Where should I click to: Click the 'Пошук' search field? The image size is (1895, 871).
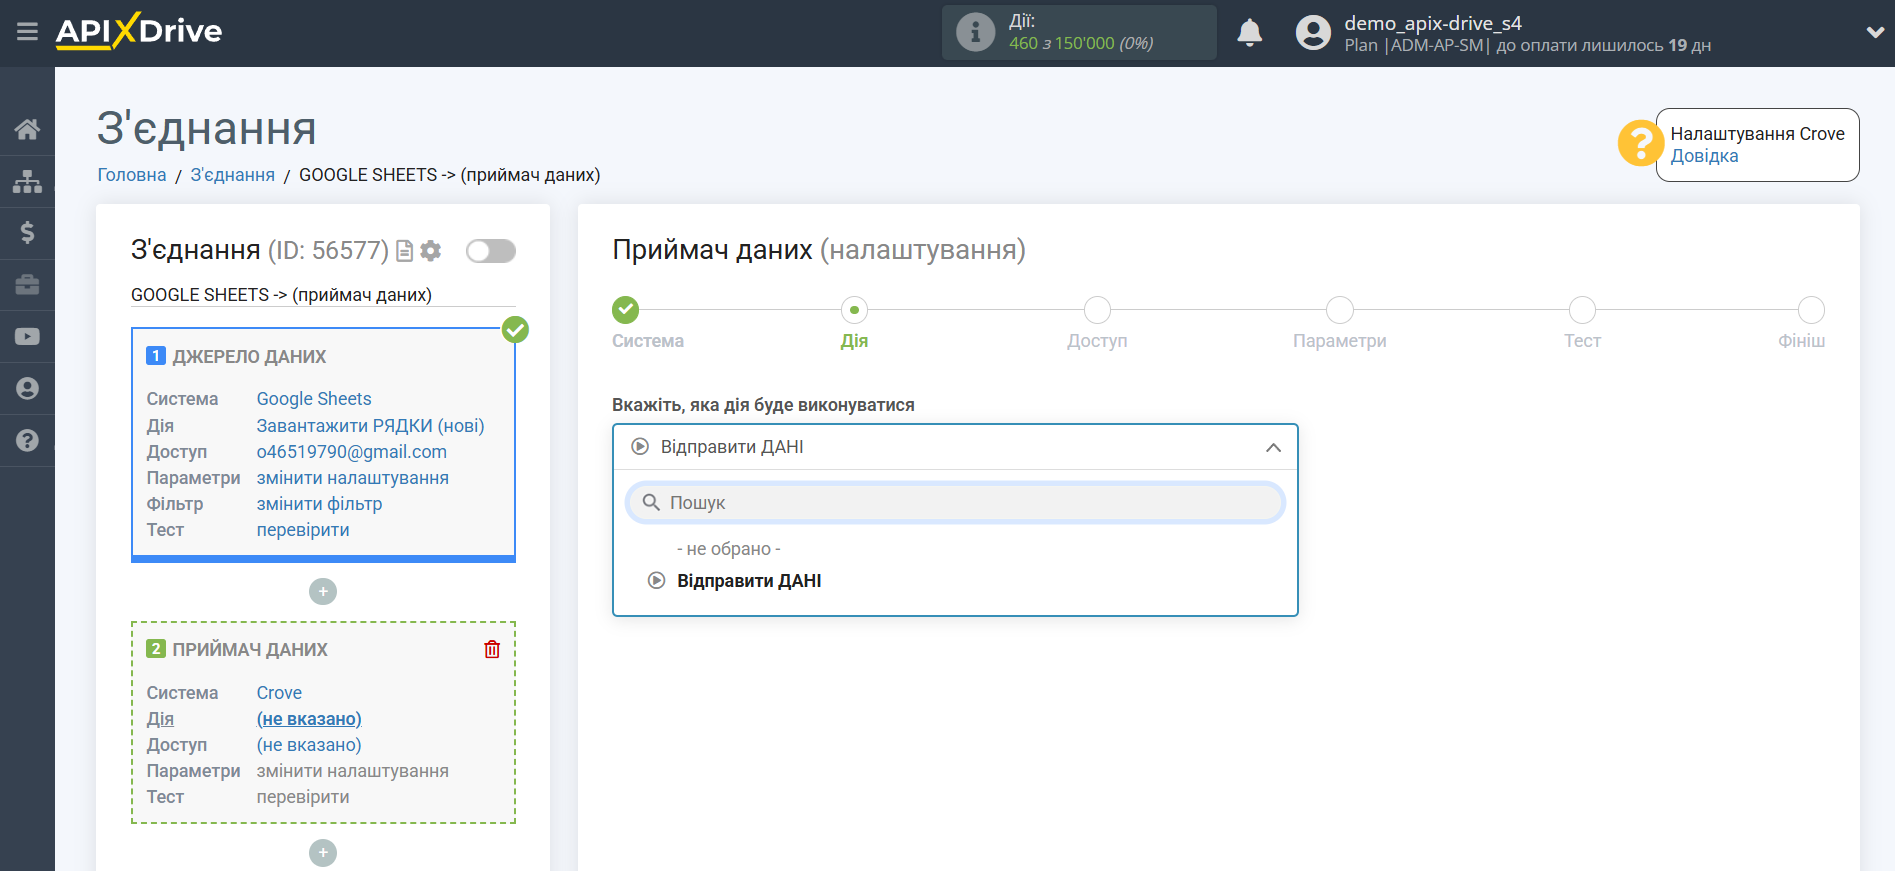pos(955,503)
